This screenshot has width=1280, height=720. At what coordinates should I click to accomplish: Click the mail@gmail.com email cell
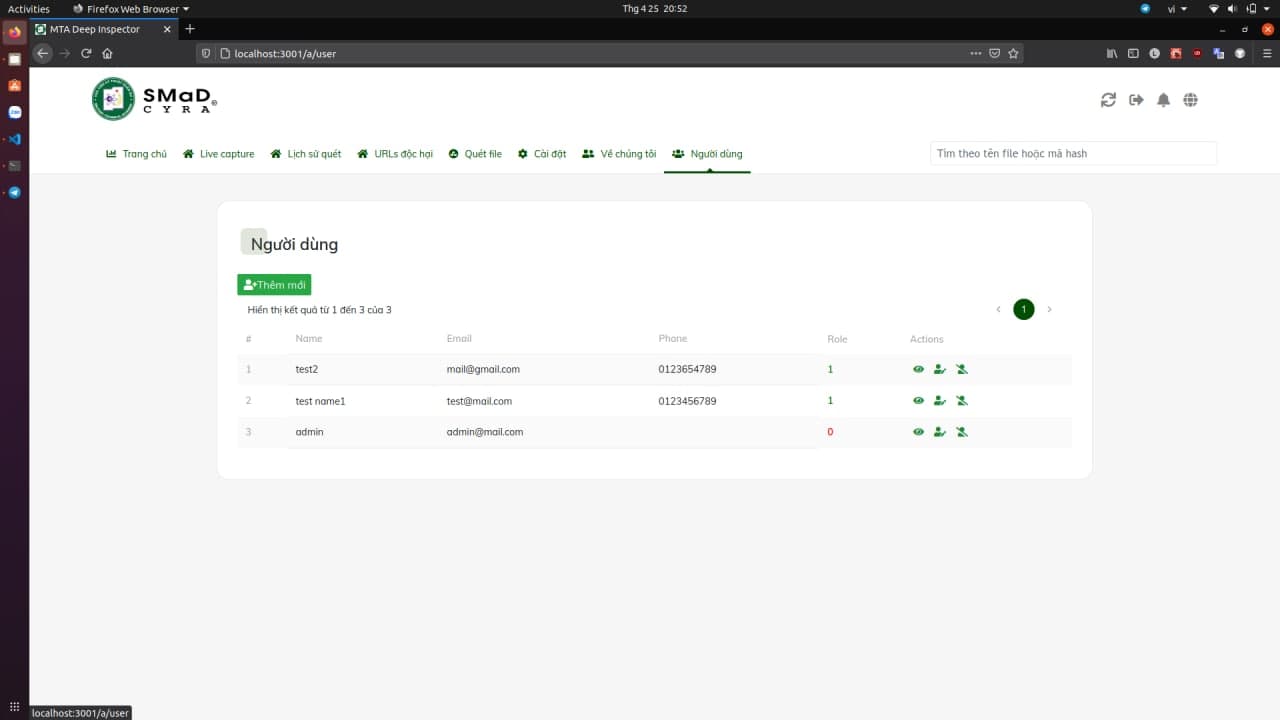(x=483, y=369)
